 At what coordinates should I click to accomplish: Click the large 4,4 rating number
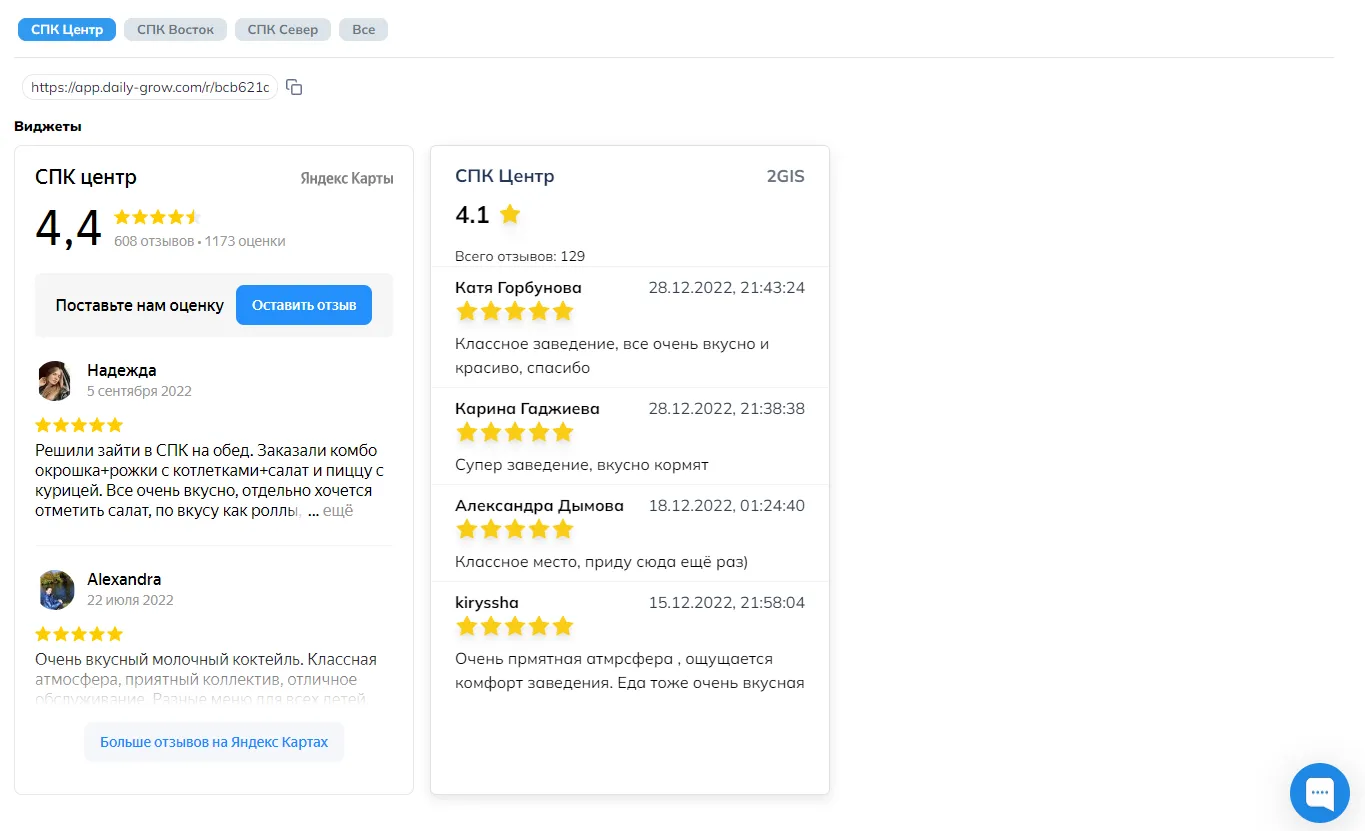[69, 229]
